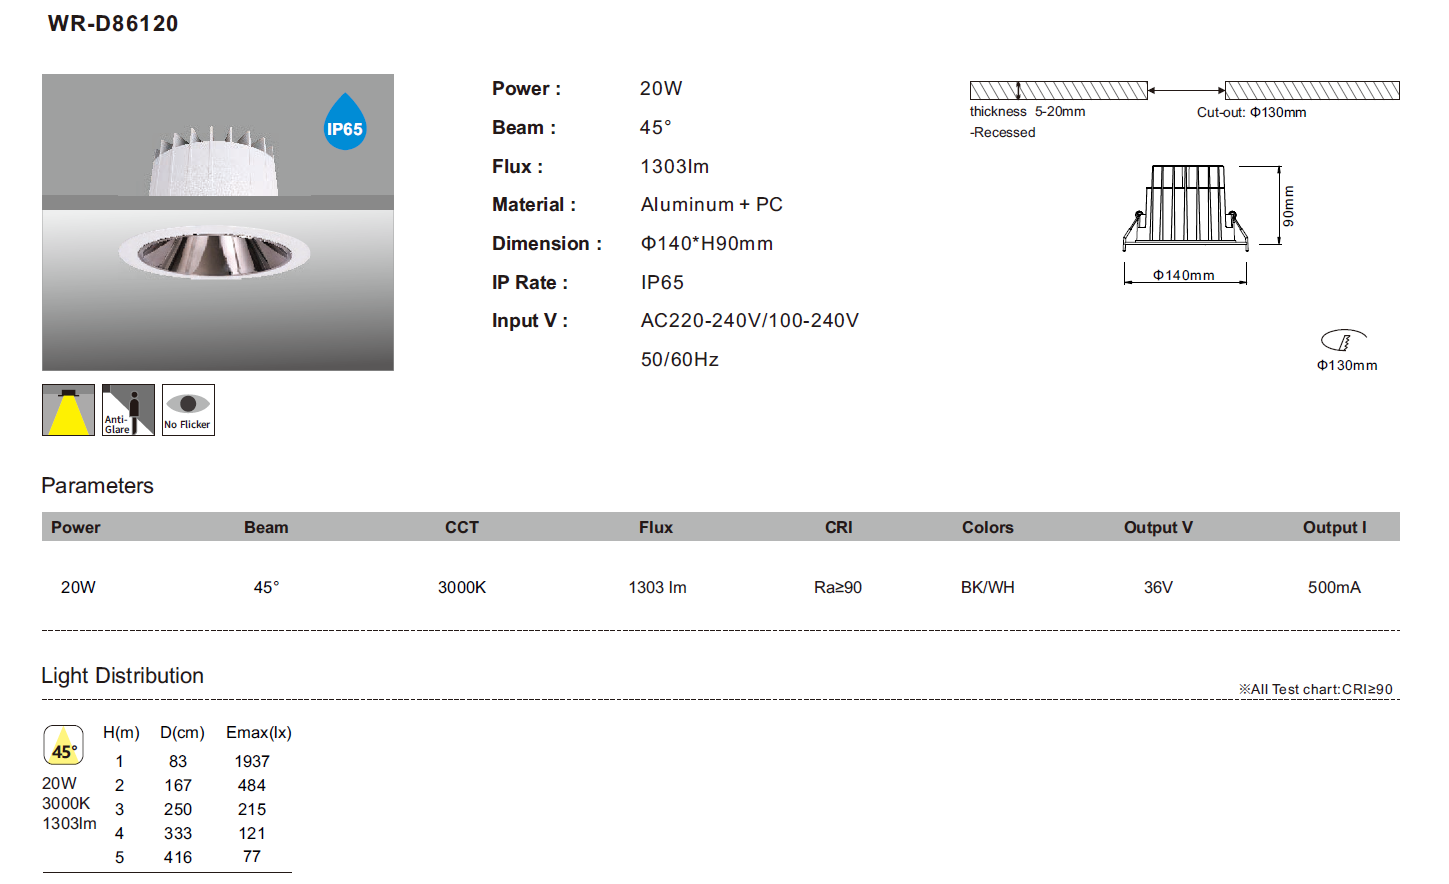
Task: Click the -Recessed label
Action: coord(1003,133)
